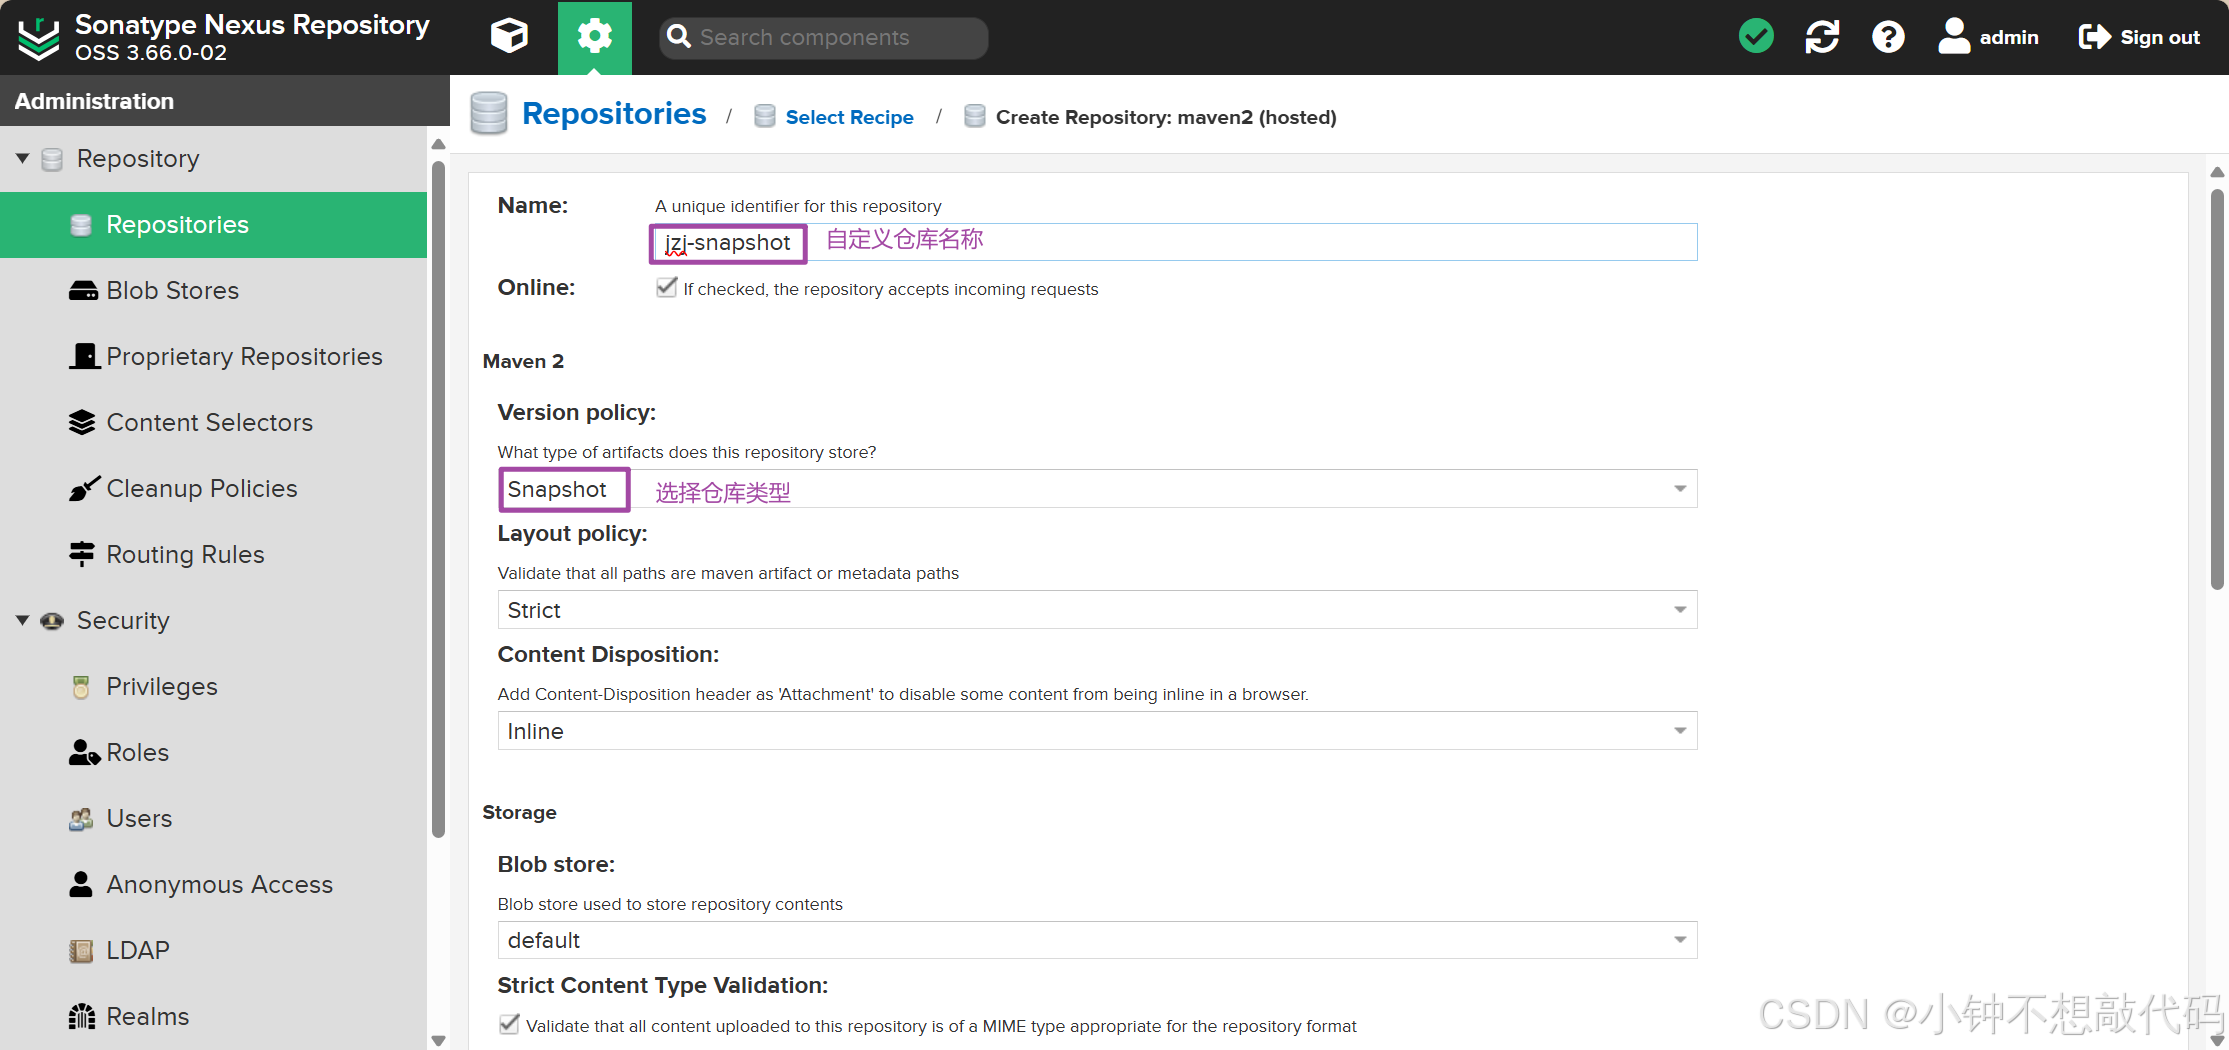Click sidebar scroll down arrow
Image resolution: width=2229 pixels, height=1050 pixels.
click(438, 1040)
